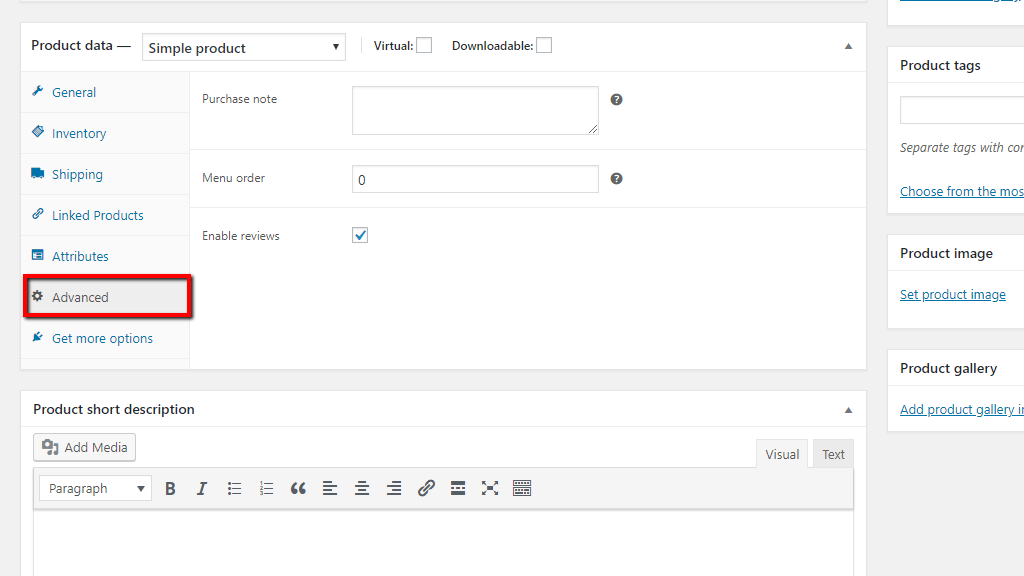Viewport: 1024px width, 576px height.
Task: Click the plug icon for Get more options
Action: [x=38, y=337]
